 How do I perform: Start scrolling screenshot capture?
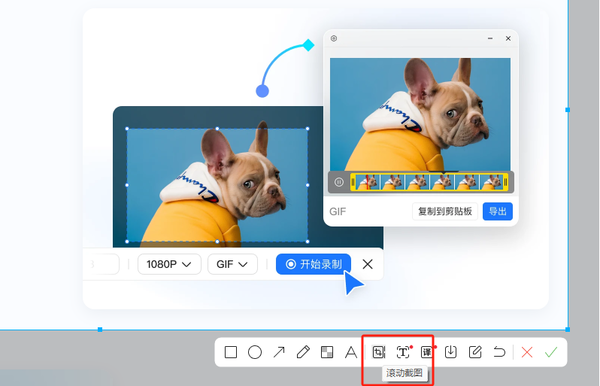point(378,352)
